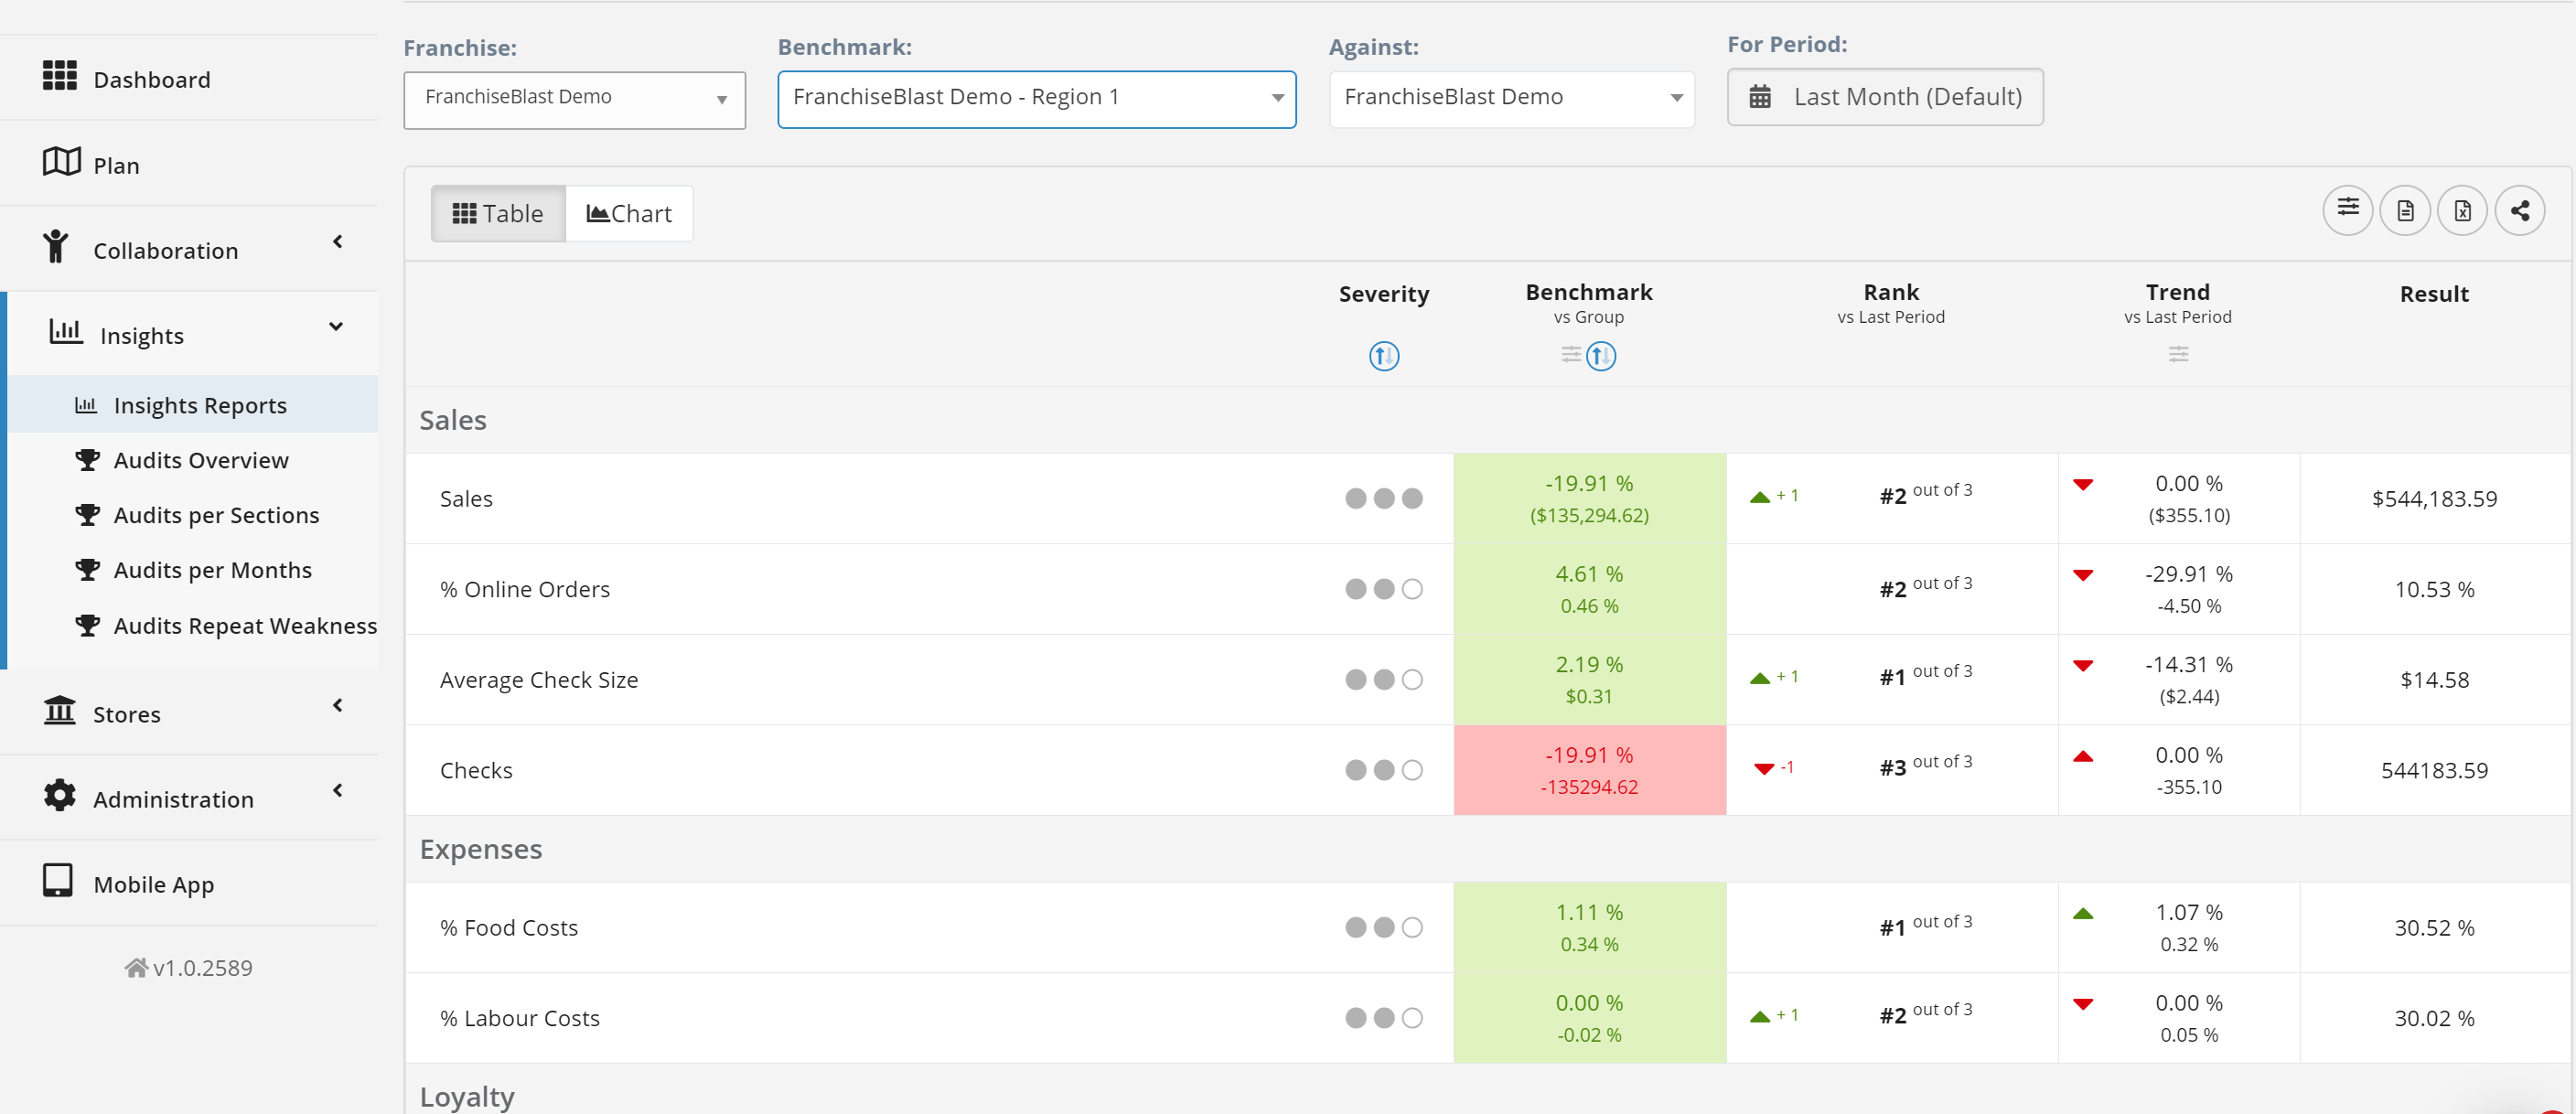
Task: Click the Last Month (Default) period button
Action: 1884,97
